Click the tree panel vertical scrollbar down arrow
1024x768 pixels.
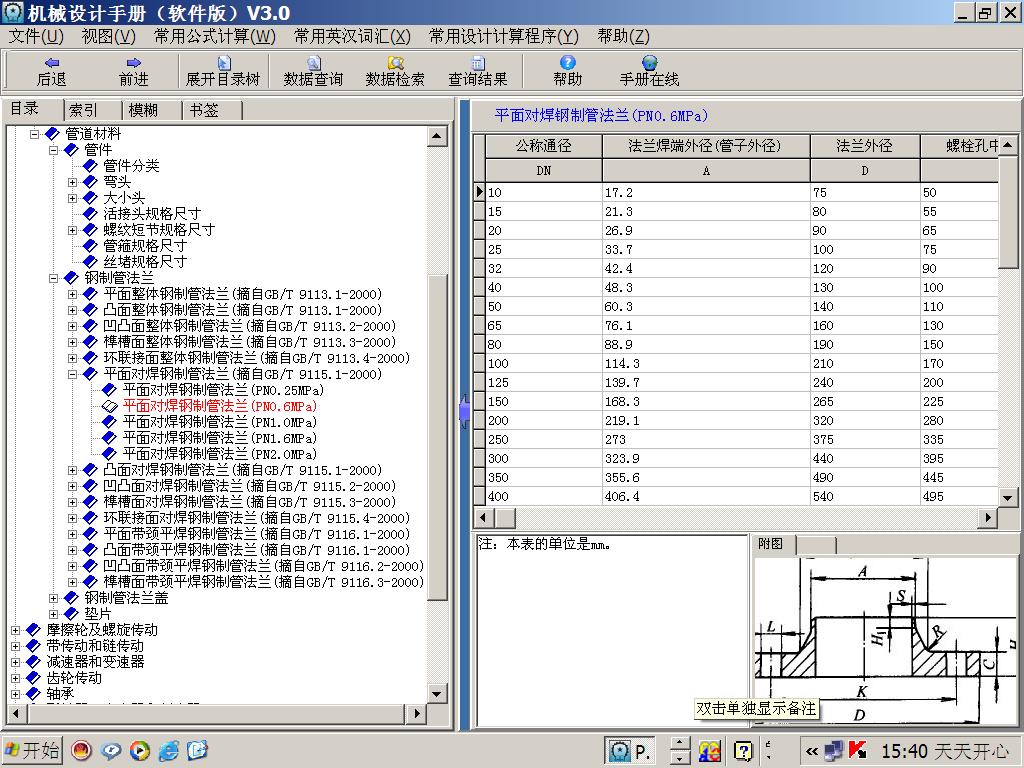[x=437, y=694]
